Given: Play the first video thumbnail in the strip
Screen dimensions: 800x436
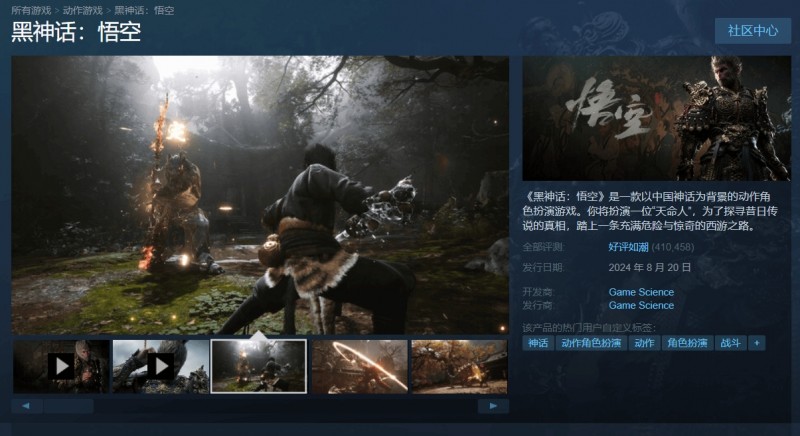Looking at the screenshot, I should pyautogui.click(x=60, y=366).
